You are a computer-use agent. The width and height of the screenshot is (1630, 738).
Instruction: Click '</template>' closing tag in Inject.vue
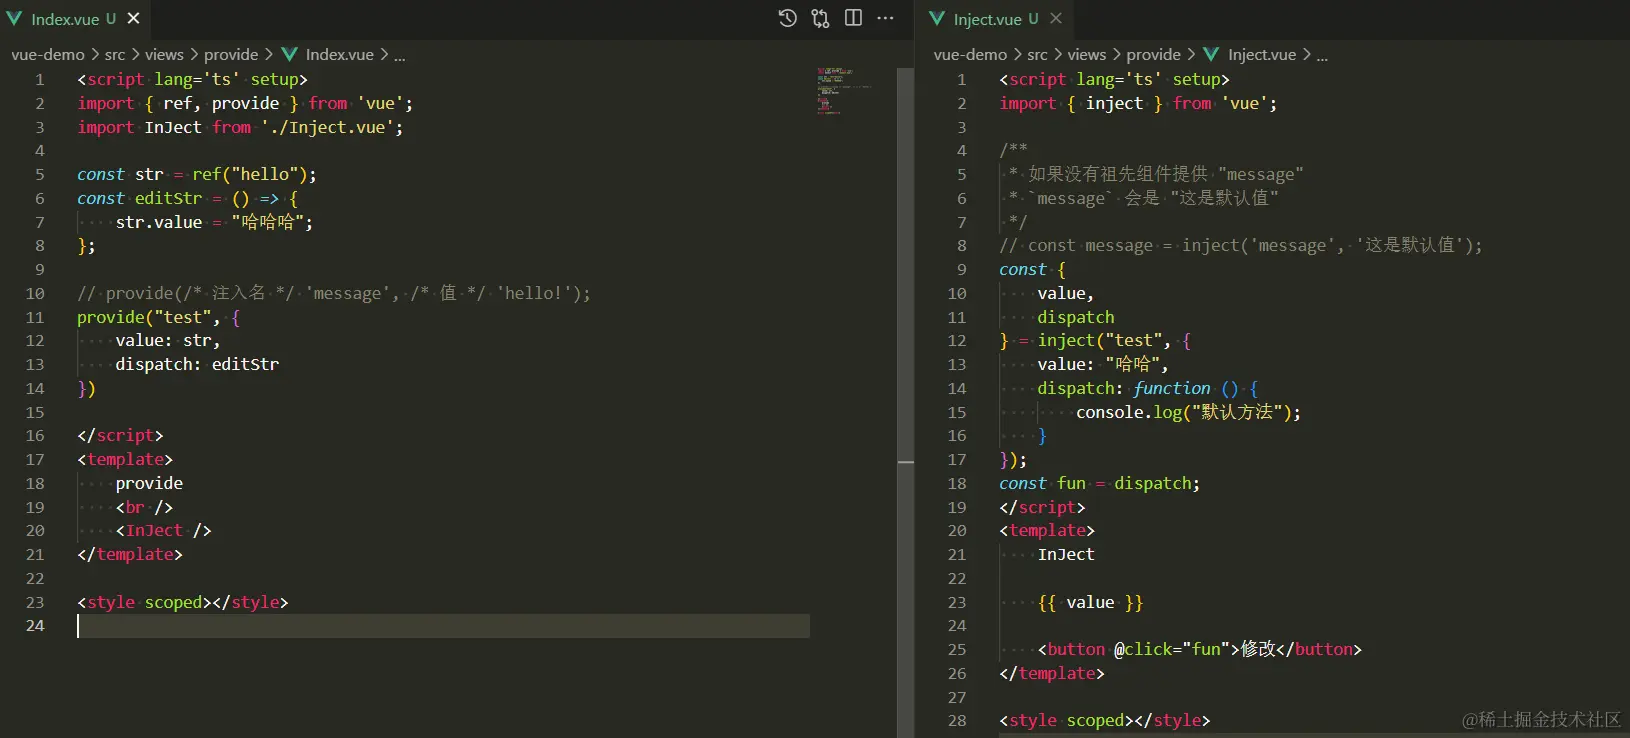pos(1052,674)
